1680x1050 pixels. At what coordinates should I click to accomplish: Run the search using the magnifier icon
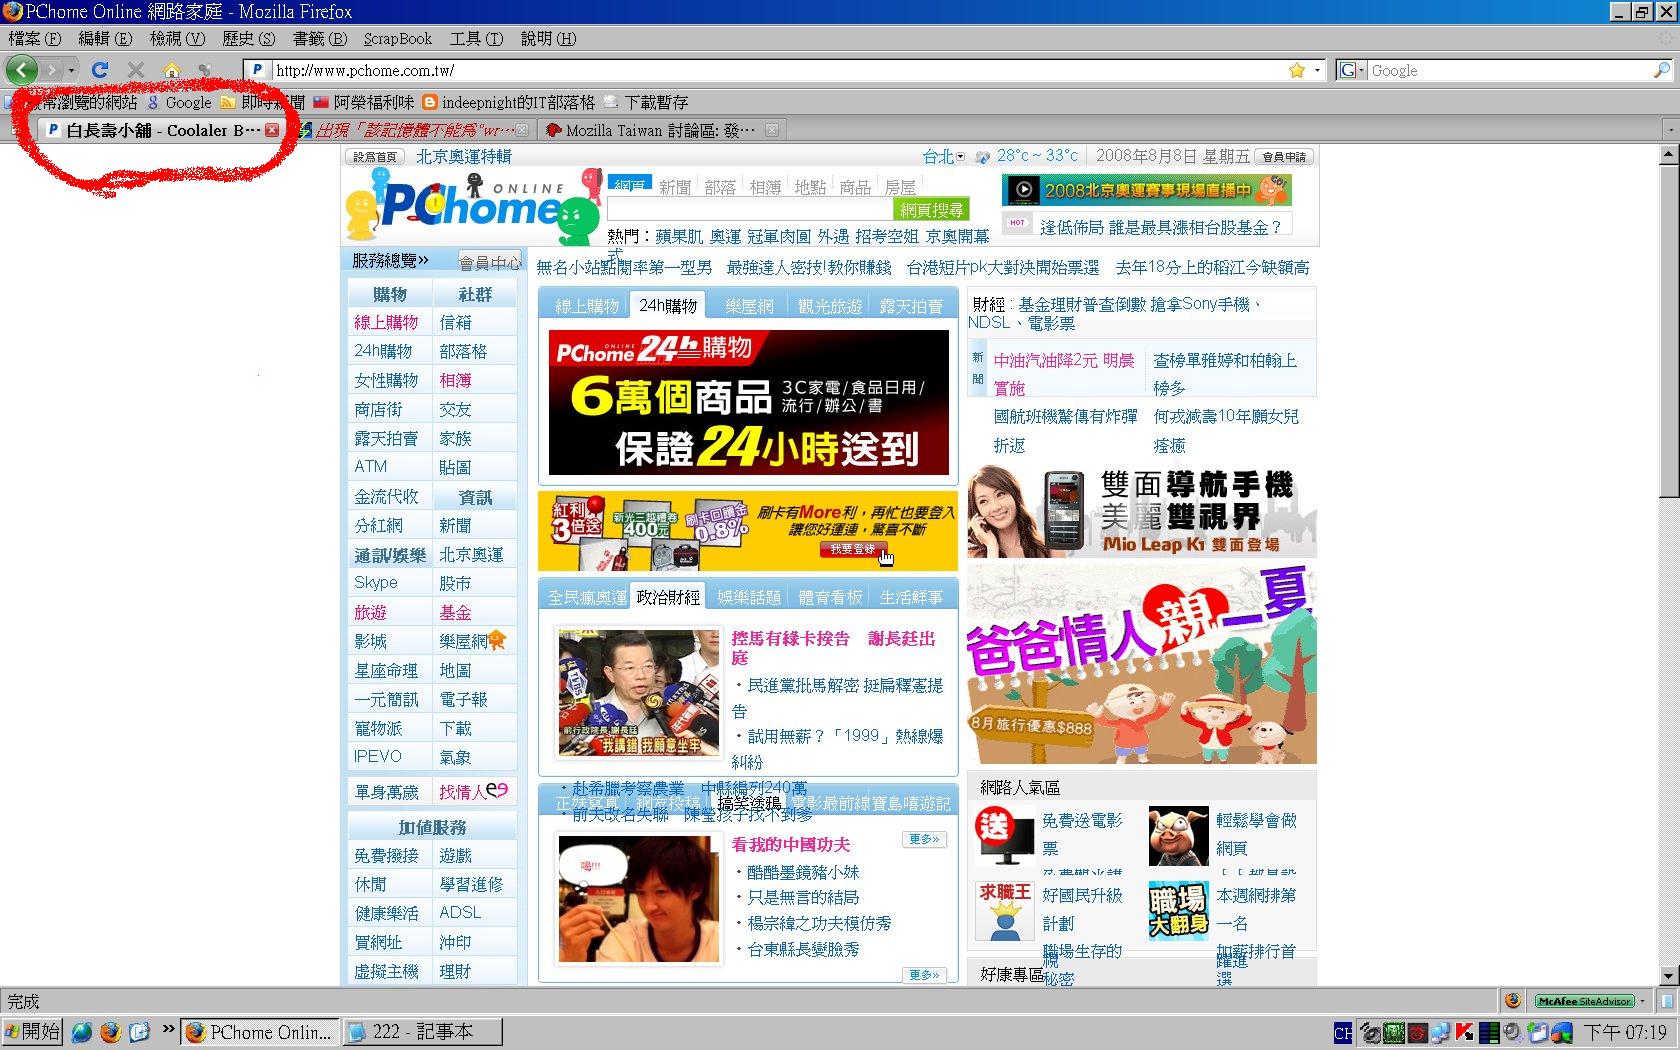pos(1661,70)
